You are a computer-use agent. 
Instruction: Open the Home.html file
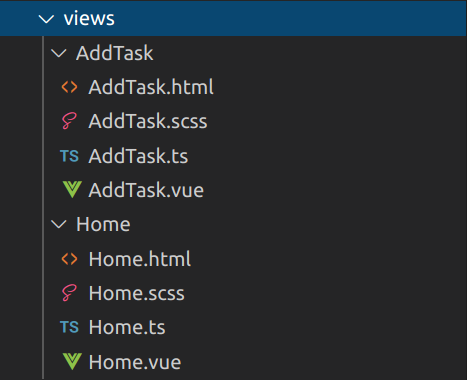(140, 259)
